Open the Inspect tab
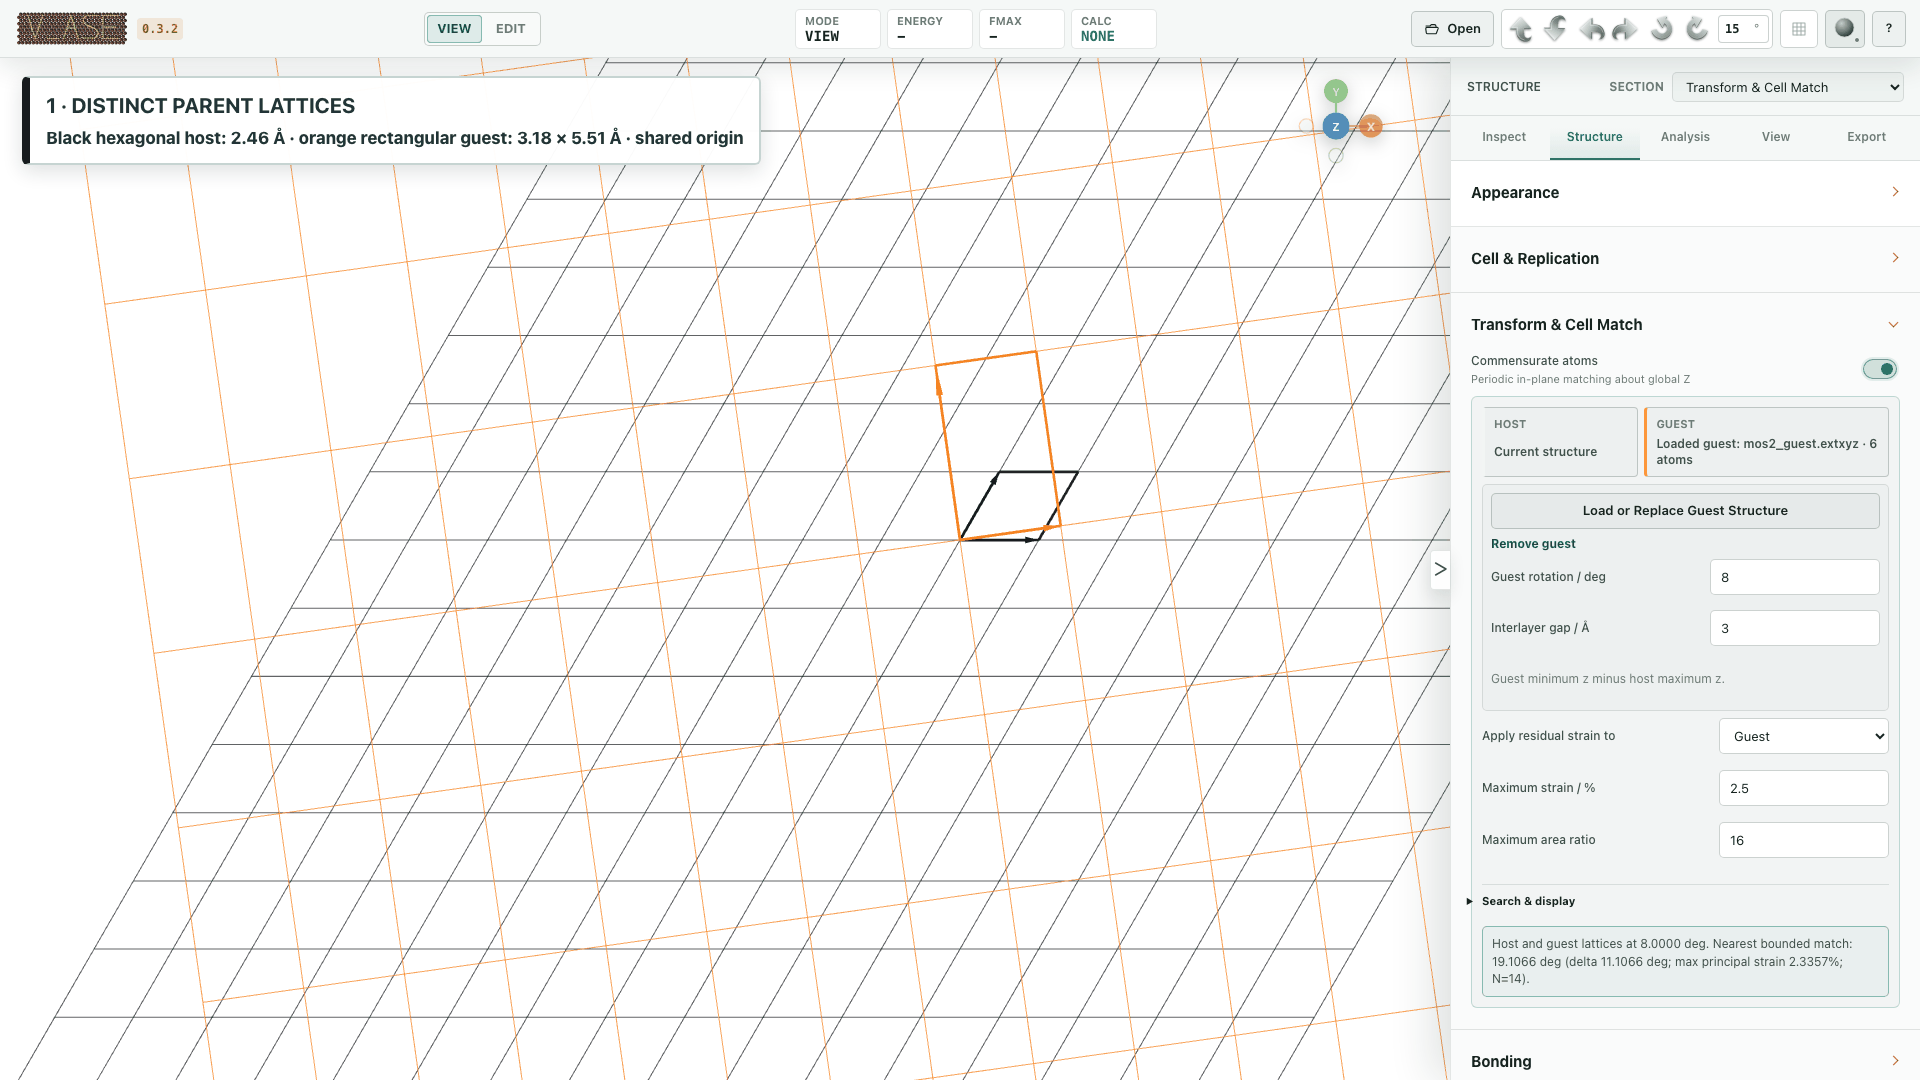The image size is (1920, 1080). [x=1504, y=137]
